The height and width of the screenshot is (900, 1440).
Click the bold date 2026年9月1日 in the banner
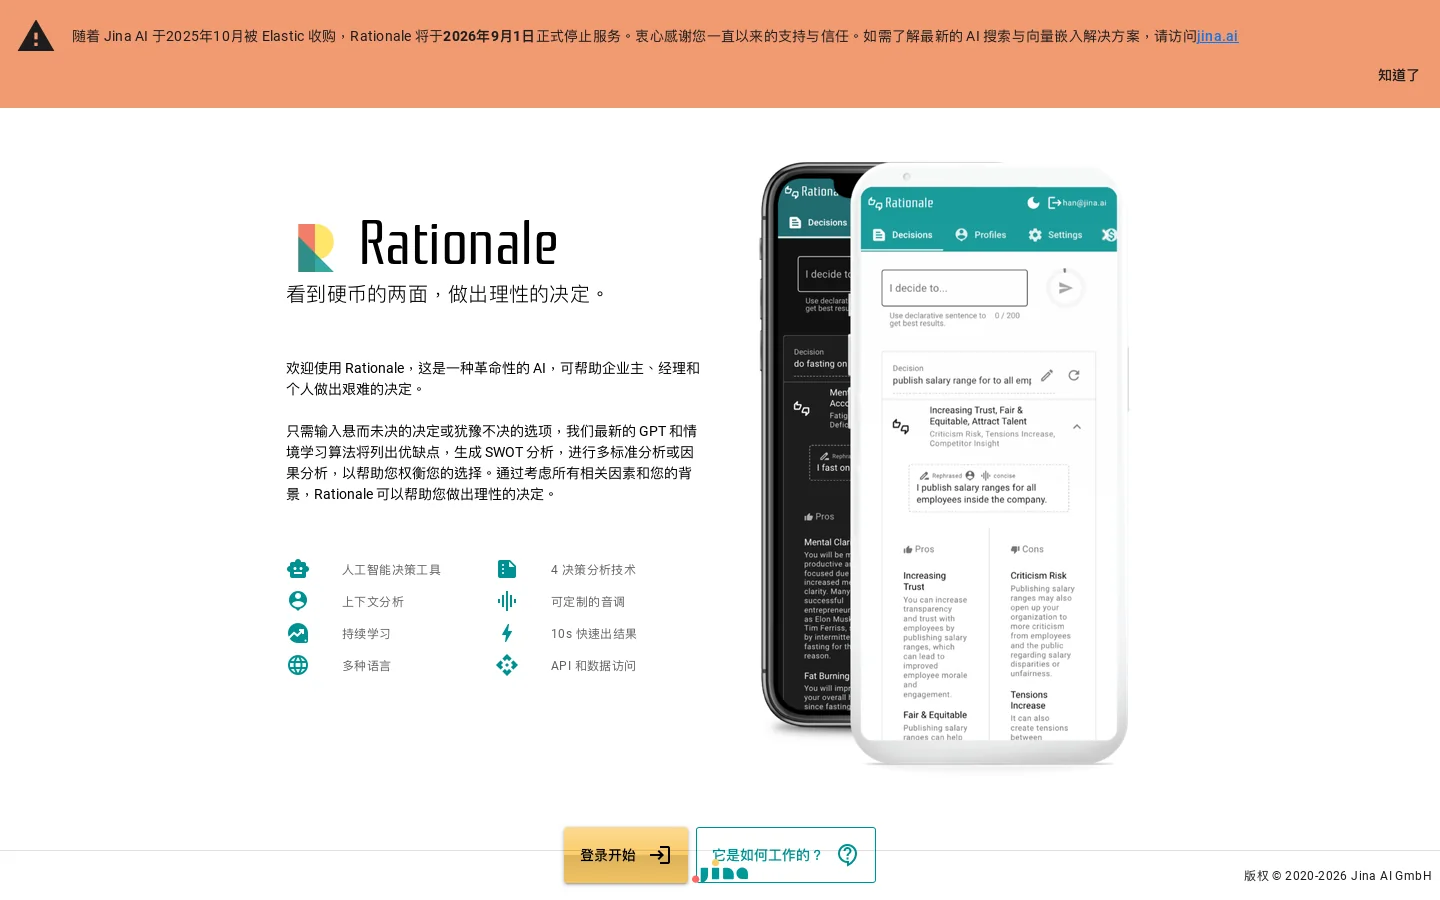488,36
